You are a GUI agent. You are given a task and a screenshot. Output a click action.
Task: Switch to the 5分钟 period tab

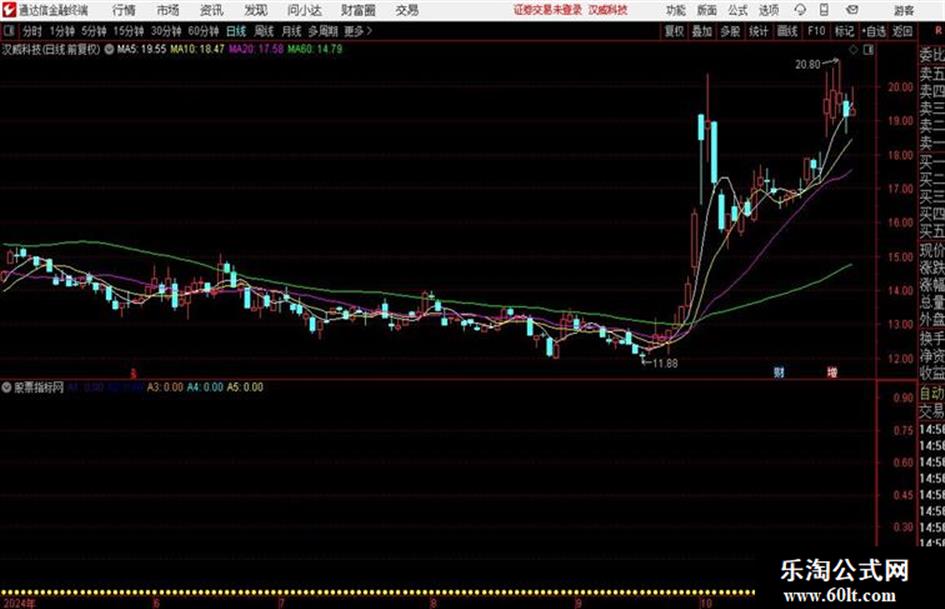[x=93, y=31]
